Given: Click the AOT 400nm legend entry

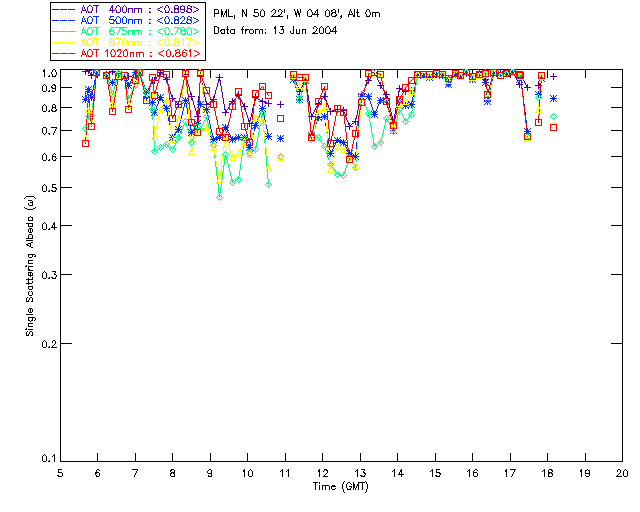Looking at the screenshot, I should [x=126, y=9].
